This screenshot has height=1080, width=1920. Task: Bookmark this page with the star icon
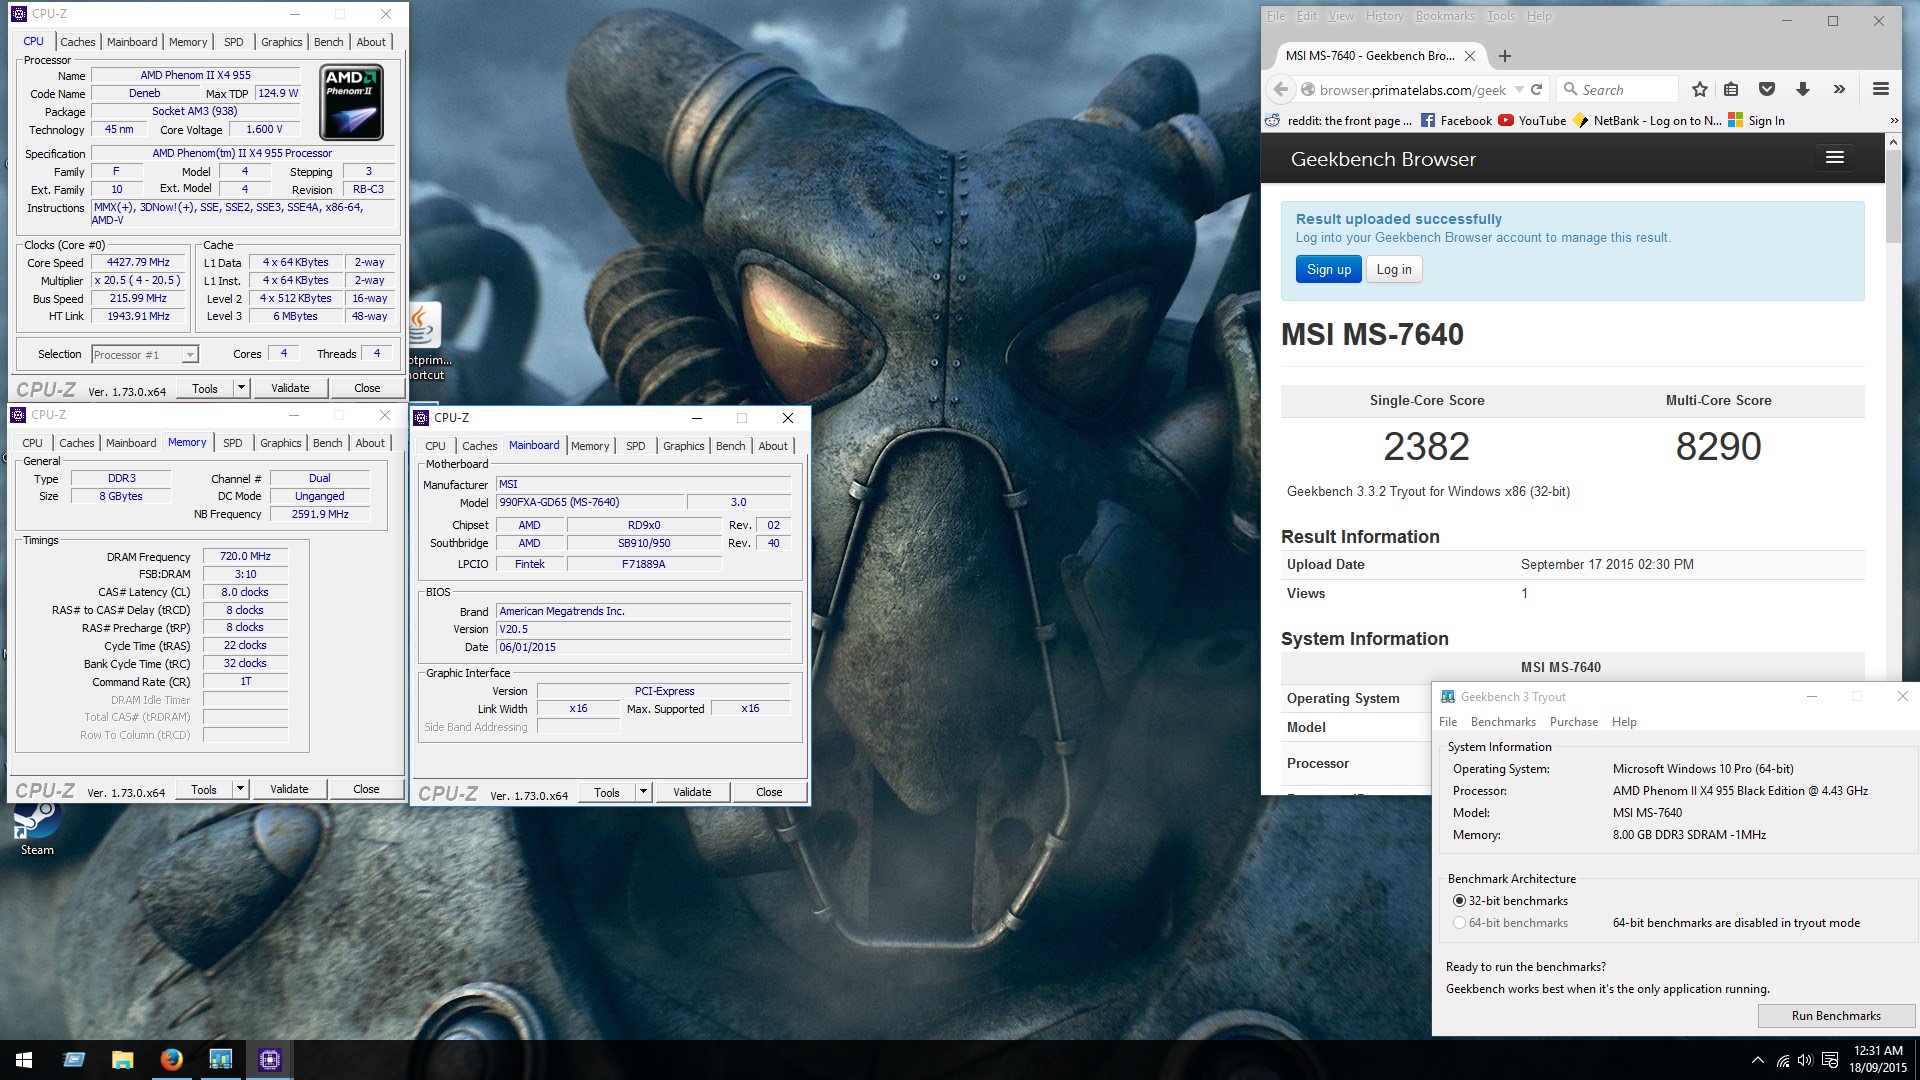pyautogui.click(x=1700, y=90)
